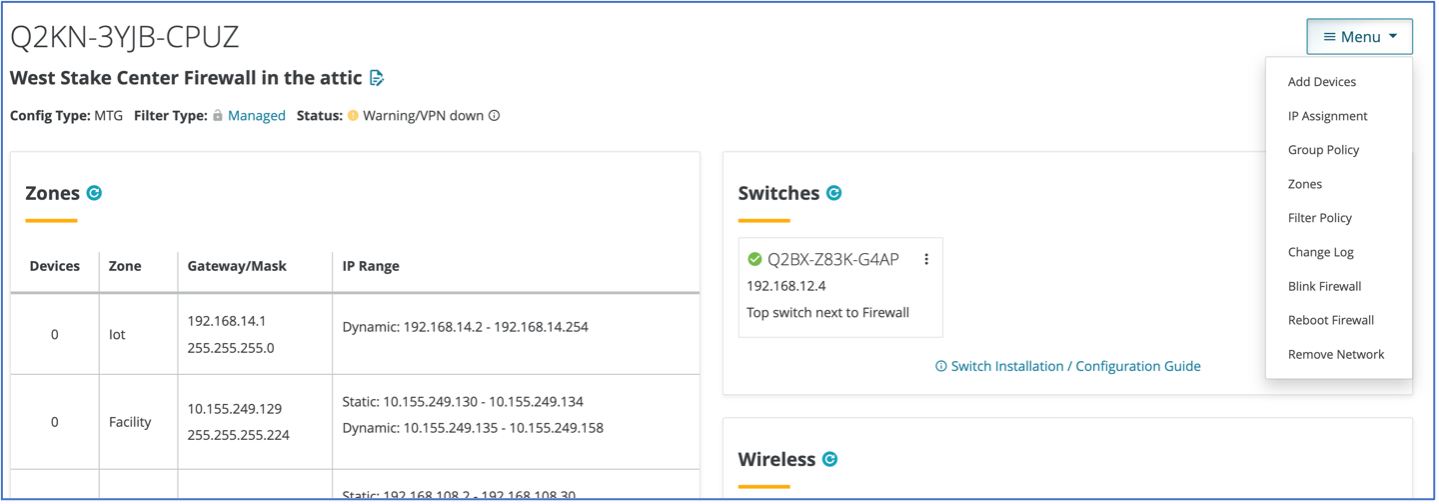Viewport: 1439px width, 504px height.
Task: Select Add Devices from the menu
Action: coord(1322,82)
